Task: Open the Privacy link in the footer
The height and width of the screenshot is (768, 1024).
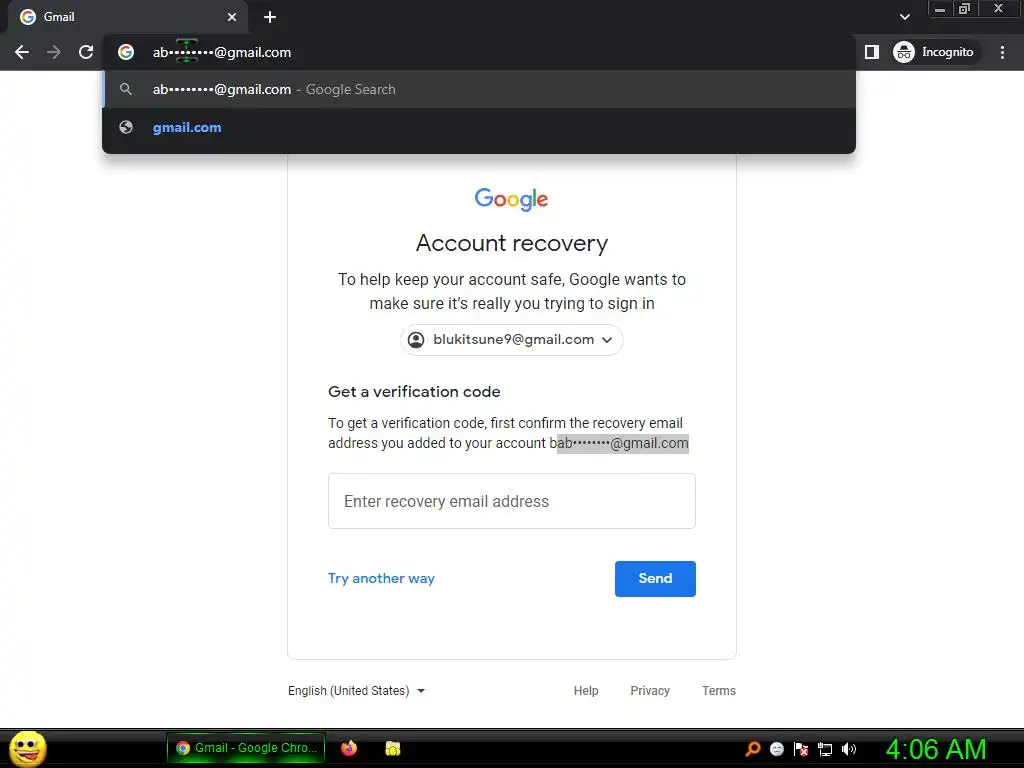Action: point(650,691)
